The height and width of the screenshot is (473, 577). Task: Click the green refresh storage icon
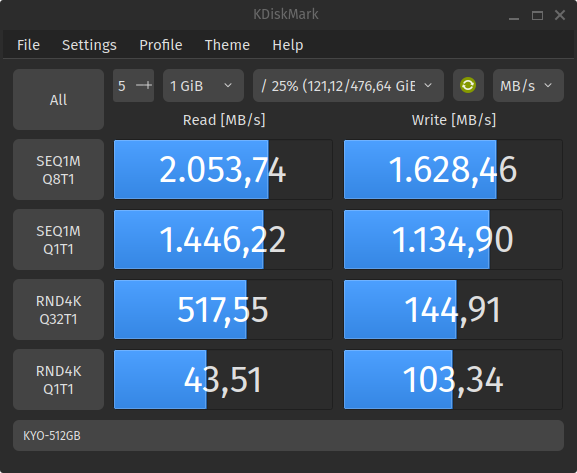(468, 85)
